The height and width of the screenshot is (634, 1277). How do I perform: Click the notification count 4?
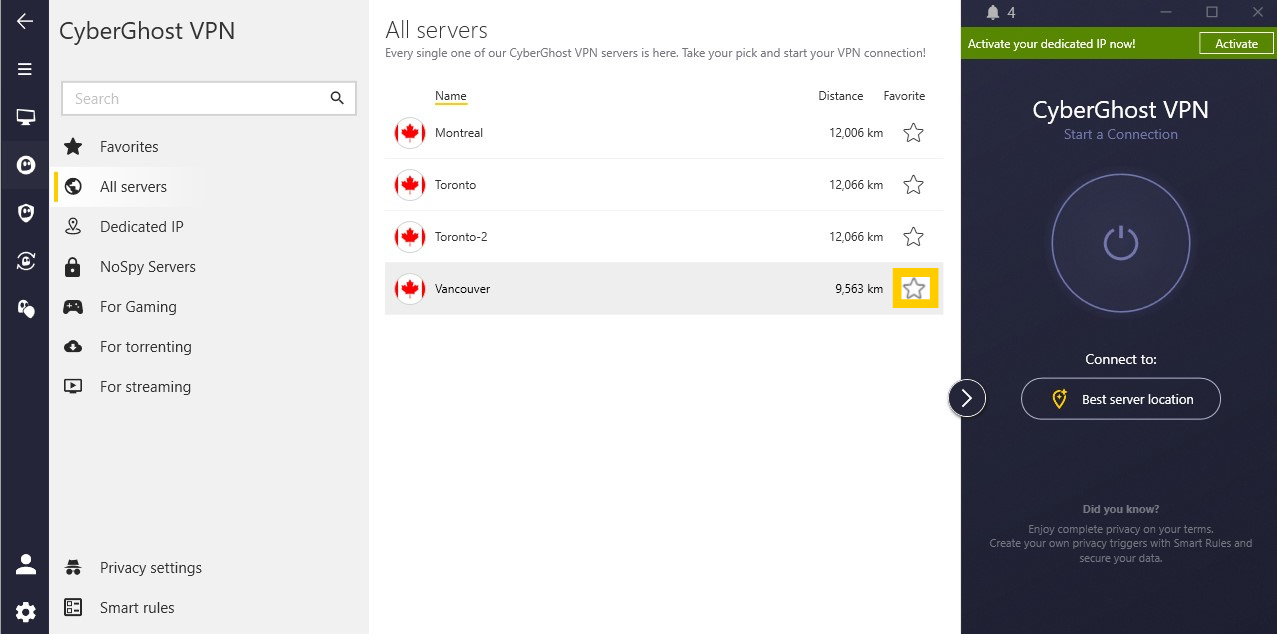coord(1011,13)
